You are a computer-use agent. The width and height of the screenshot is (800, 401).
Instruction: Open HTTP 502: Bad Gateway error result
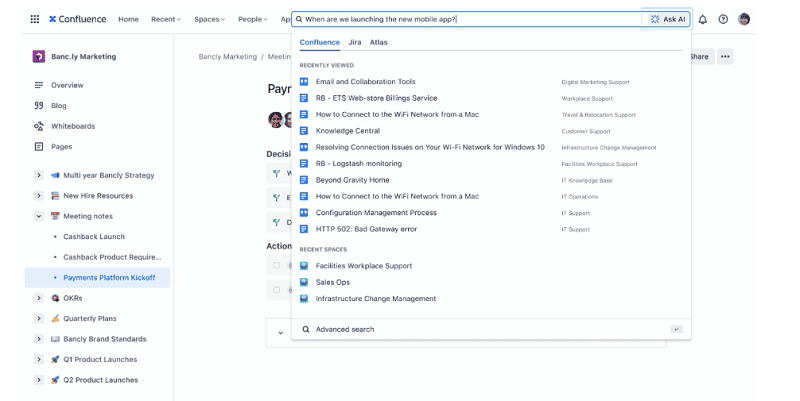366,229
